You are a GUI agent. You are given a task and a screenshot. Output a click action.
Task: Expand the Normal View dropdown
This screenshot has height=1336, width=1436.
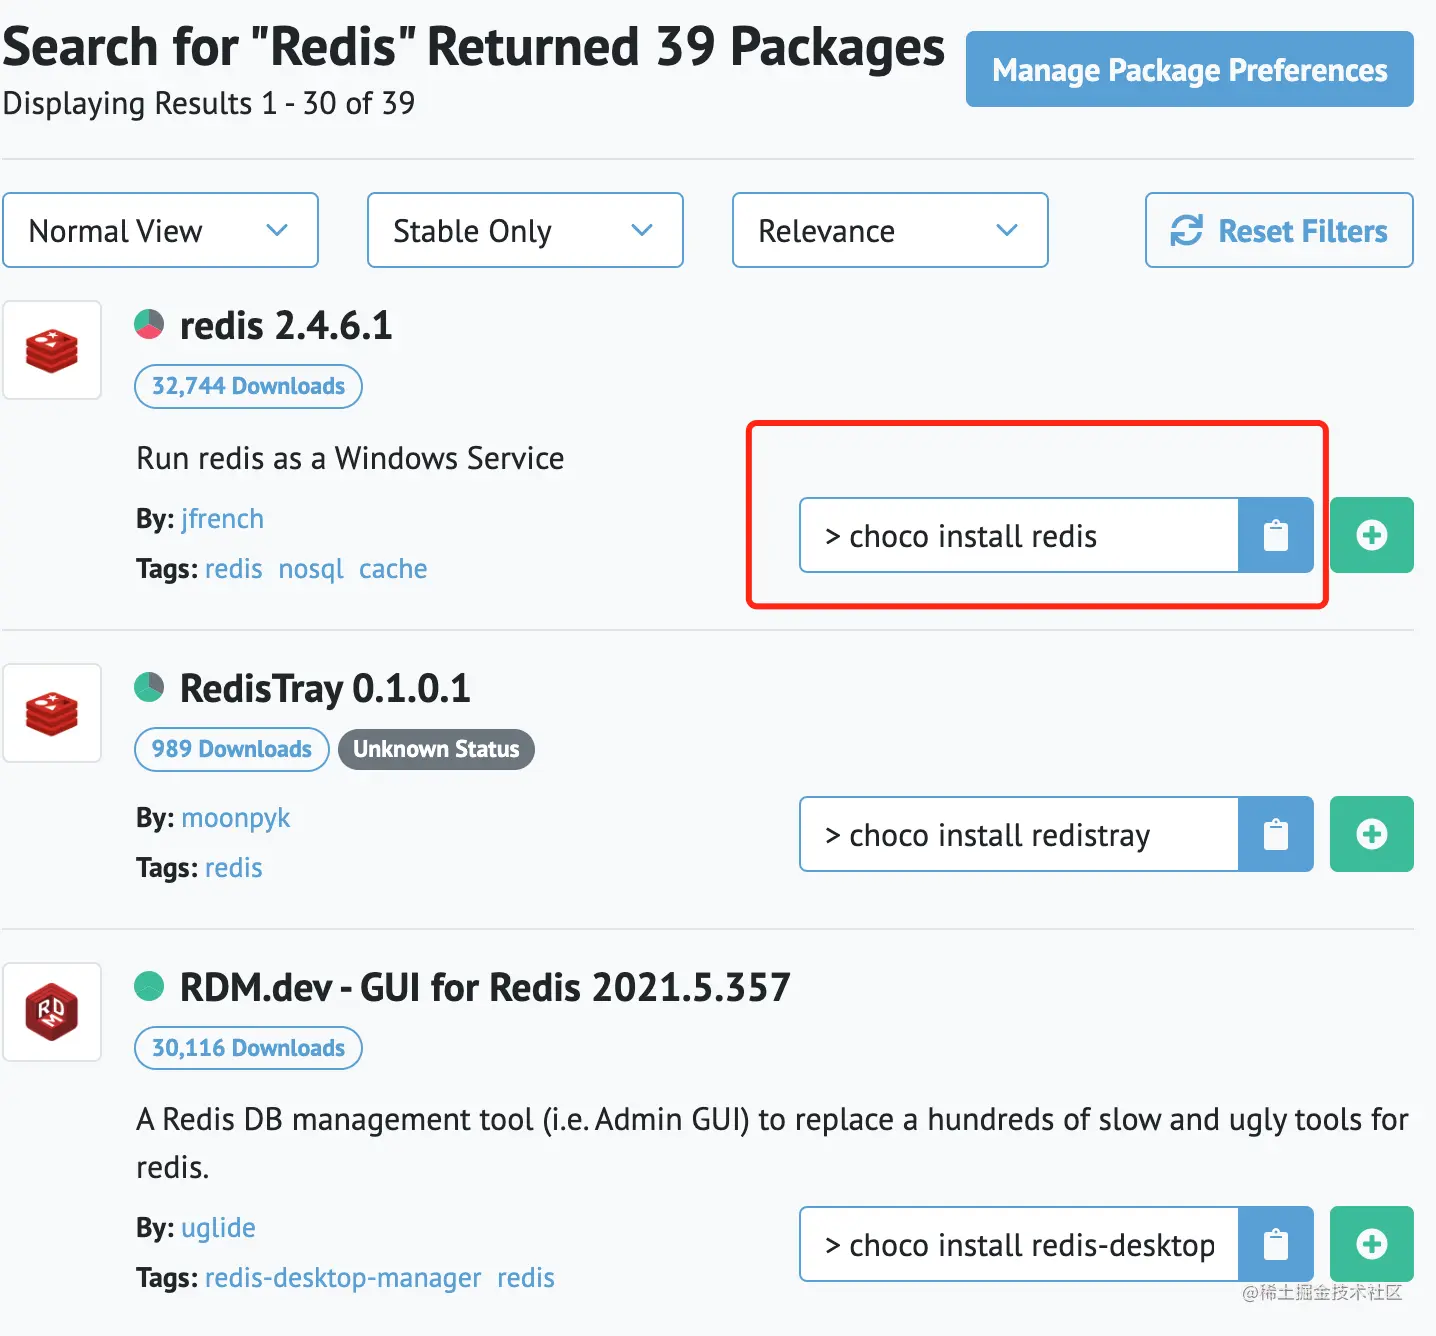click(x=160, y=230)
